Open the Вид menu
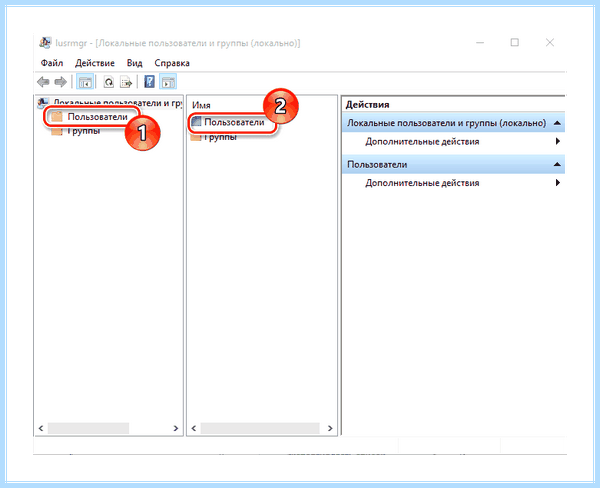This screenshot has height=488, width=600. [134, 63]
